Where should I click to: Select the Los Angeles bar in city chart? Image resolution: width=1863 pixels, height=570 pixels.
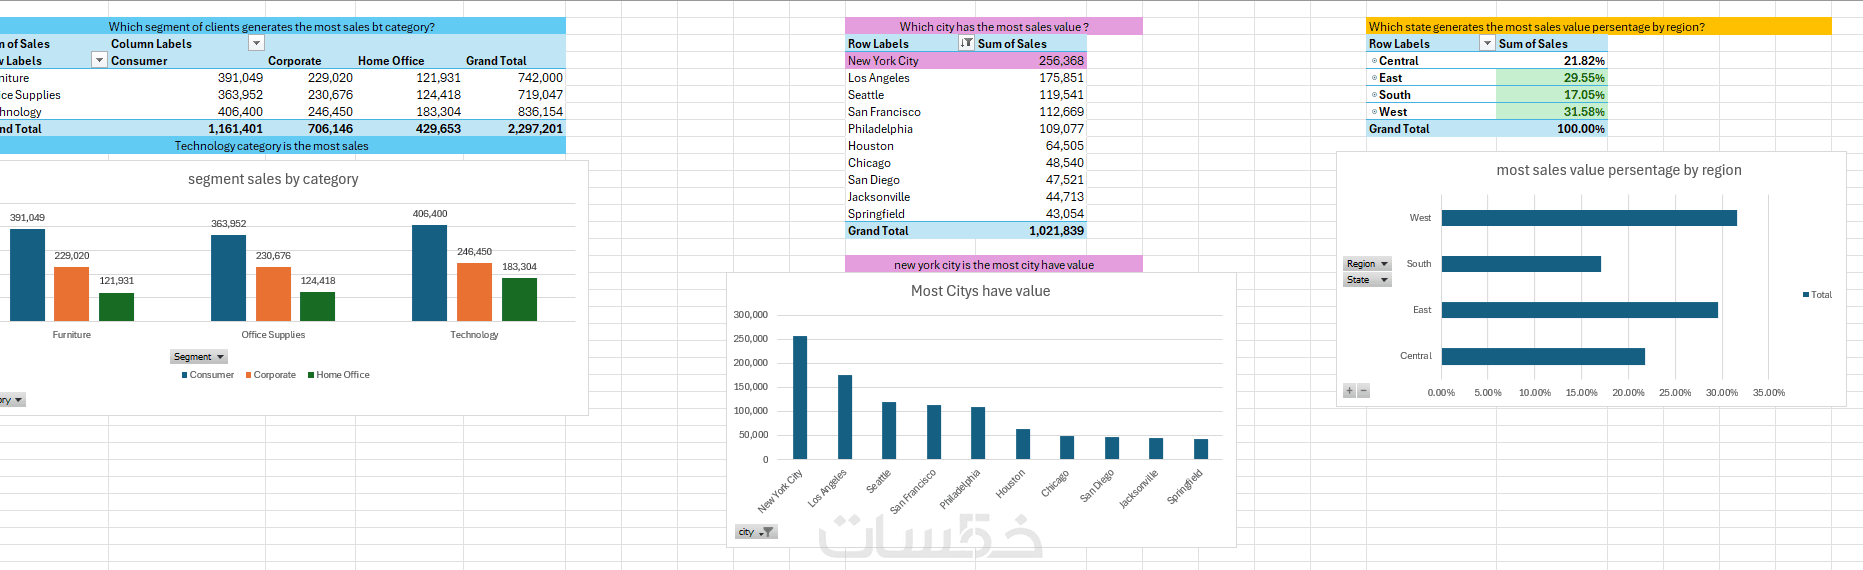pos(845,417)
